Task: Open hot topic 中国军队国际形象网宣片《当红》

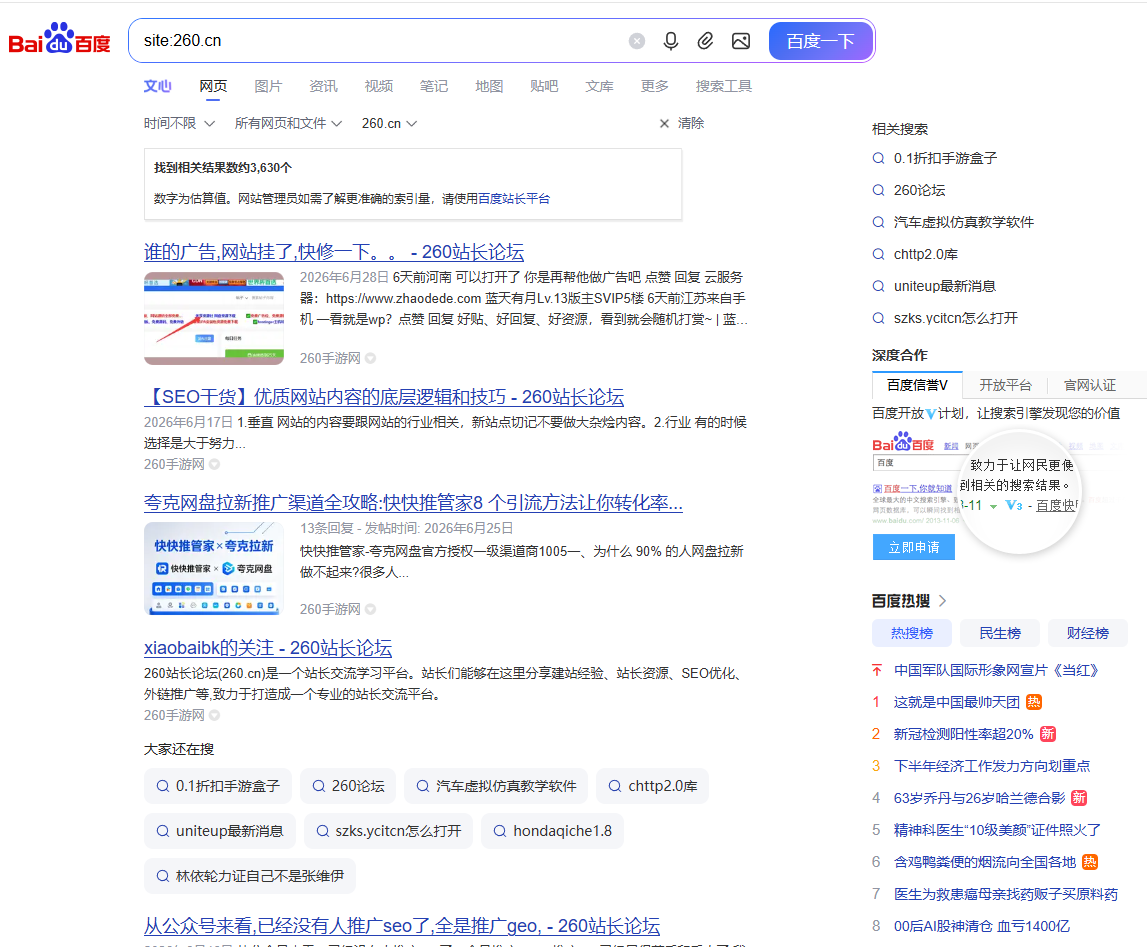Action: [996, 671]
